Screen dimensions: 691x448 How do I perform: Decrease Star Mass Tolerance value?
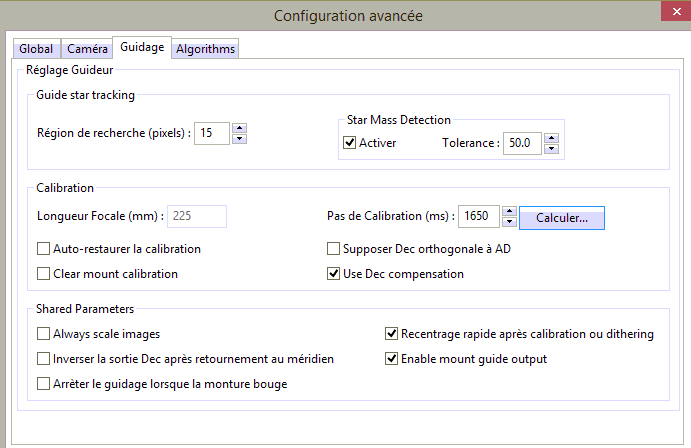(552, 149)
